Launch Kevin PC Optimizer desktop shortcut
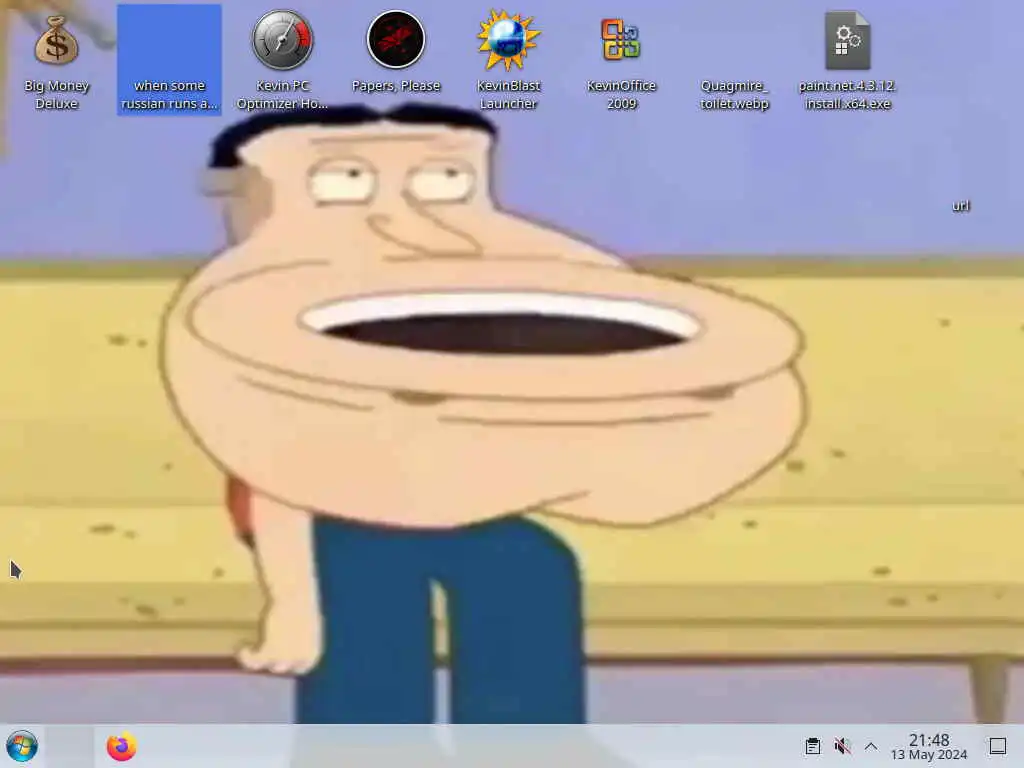This screenshot has height=768, width=1024. point(282,59)
